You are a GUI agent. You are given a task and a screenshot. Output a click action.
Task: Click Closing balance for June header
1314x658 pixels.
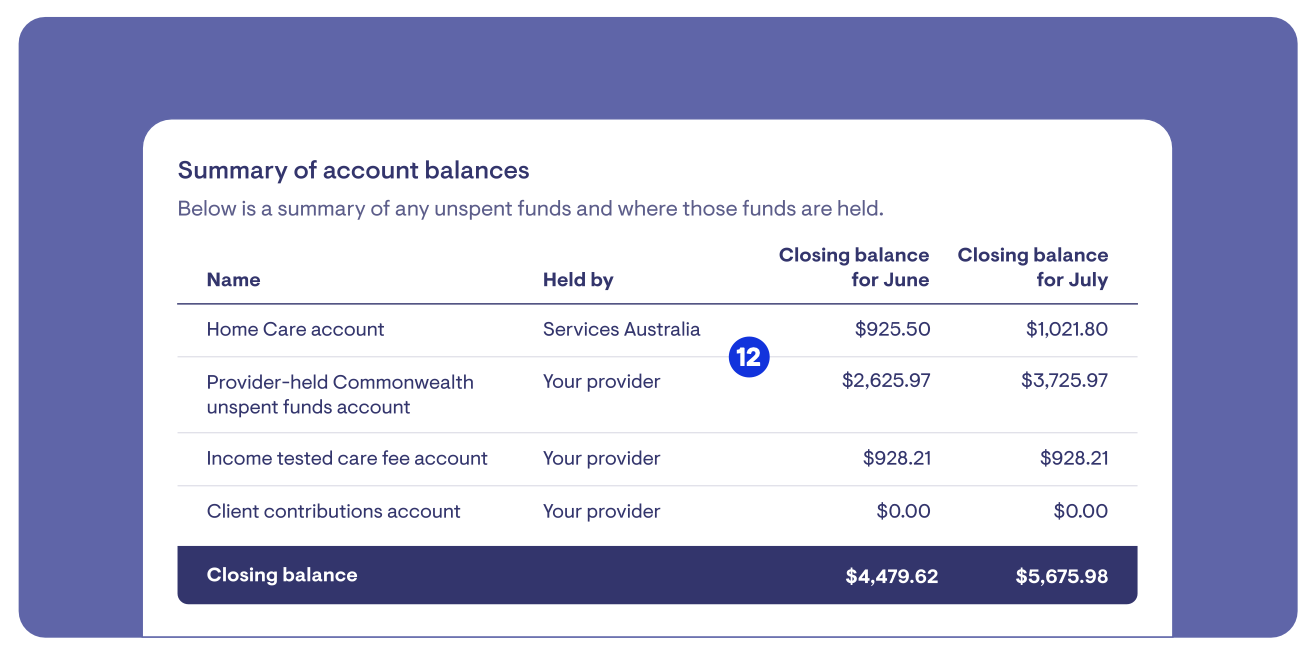click(854, 267)
